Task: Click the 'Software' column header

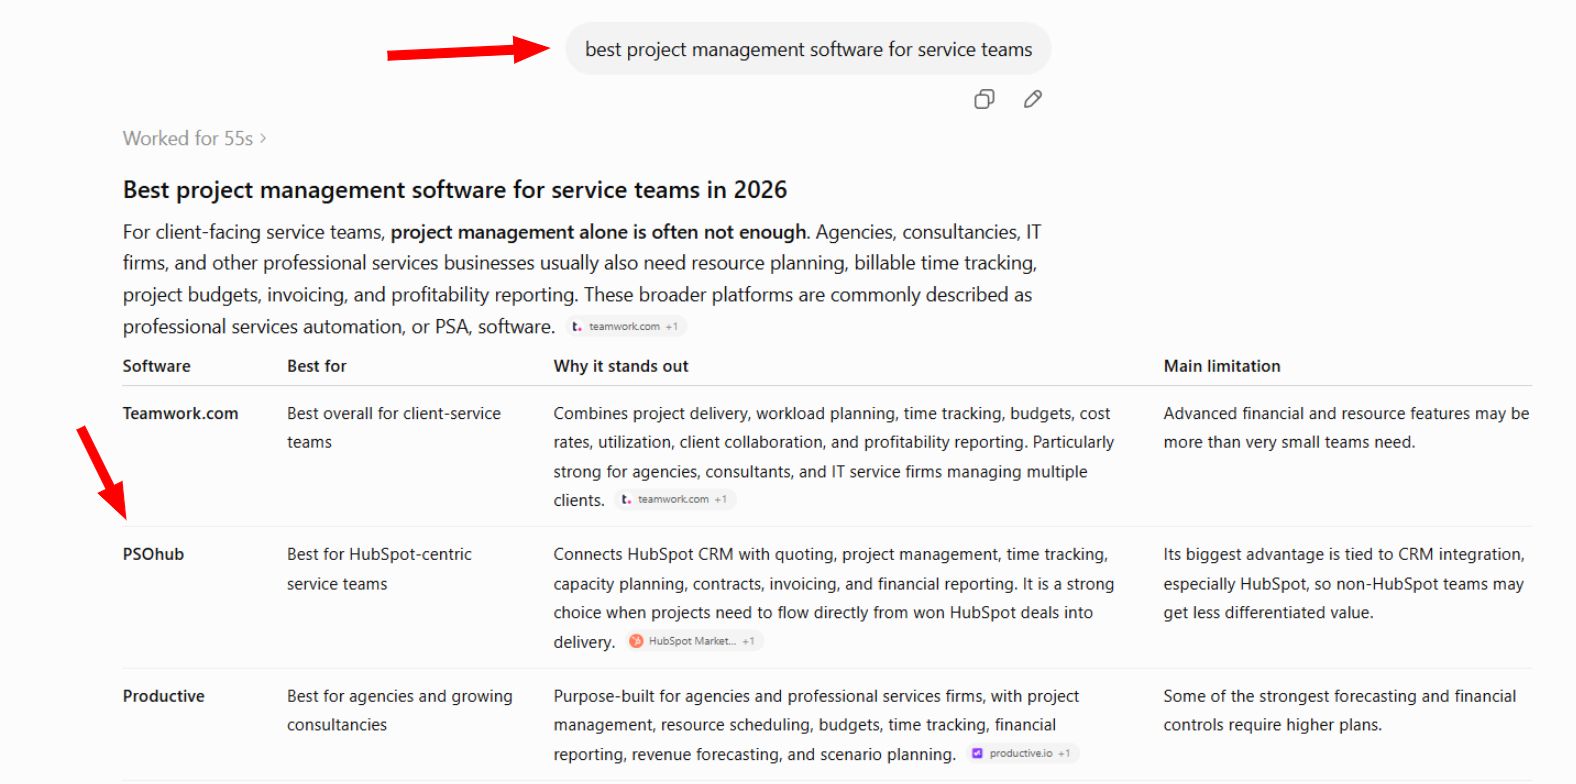Action: tap(157, 366)
